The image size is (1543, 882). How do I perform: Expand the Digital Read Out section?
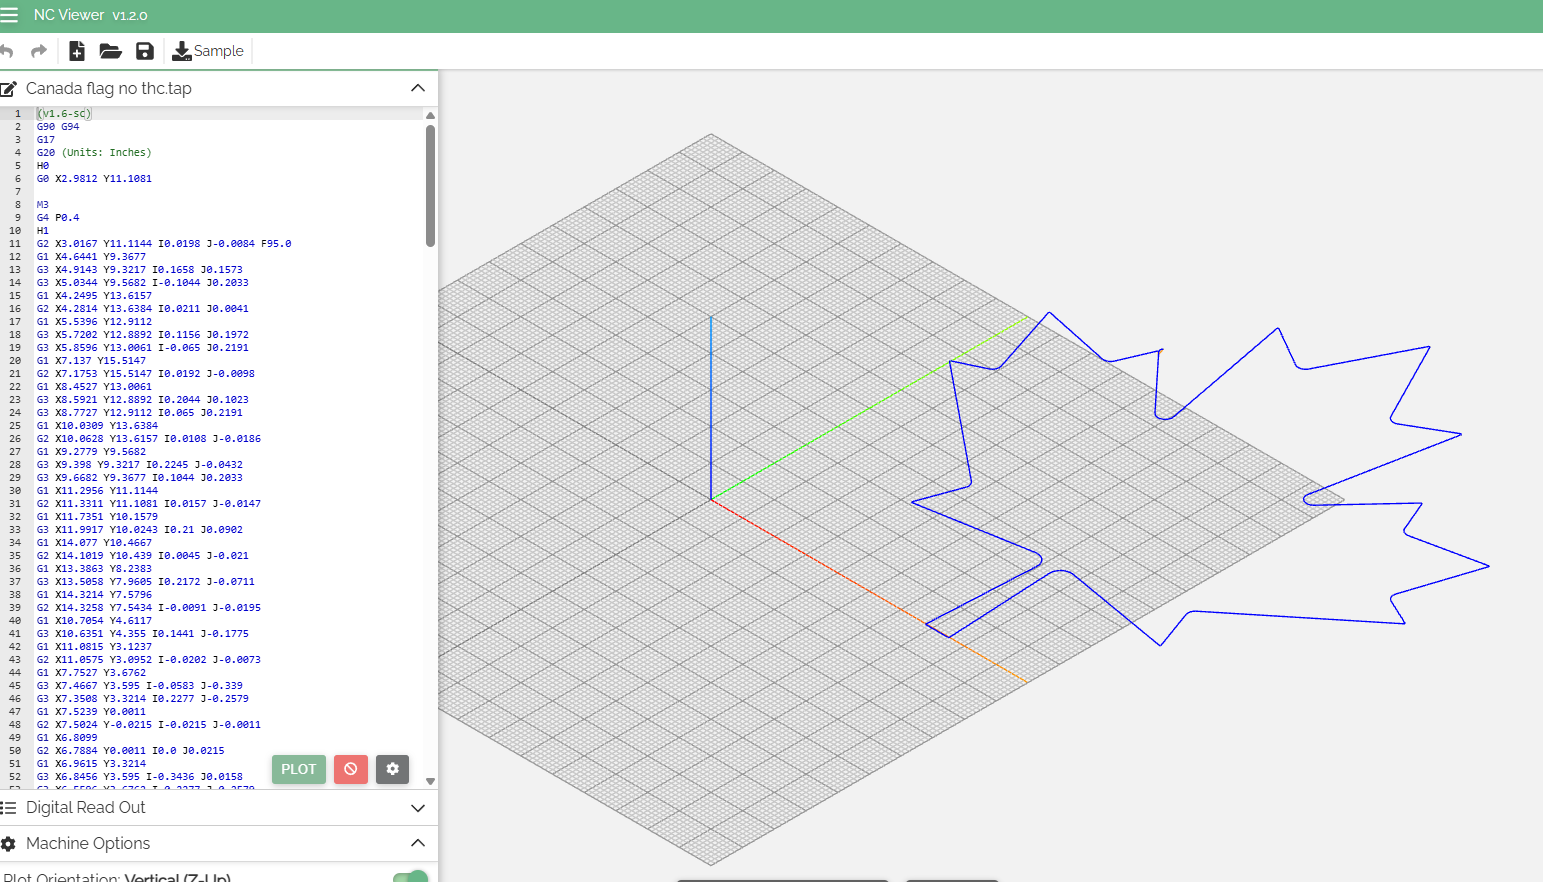(x=418, y=808)
